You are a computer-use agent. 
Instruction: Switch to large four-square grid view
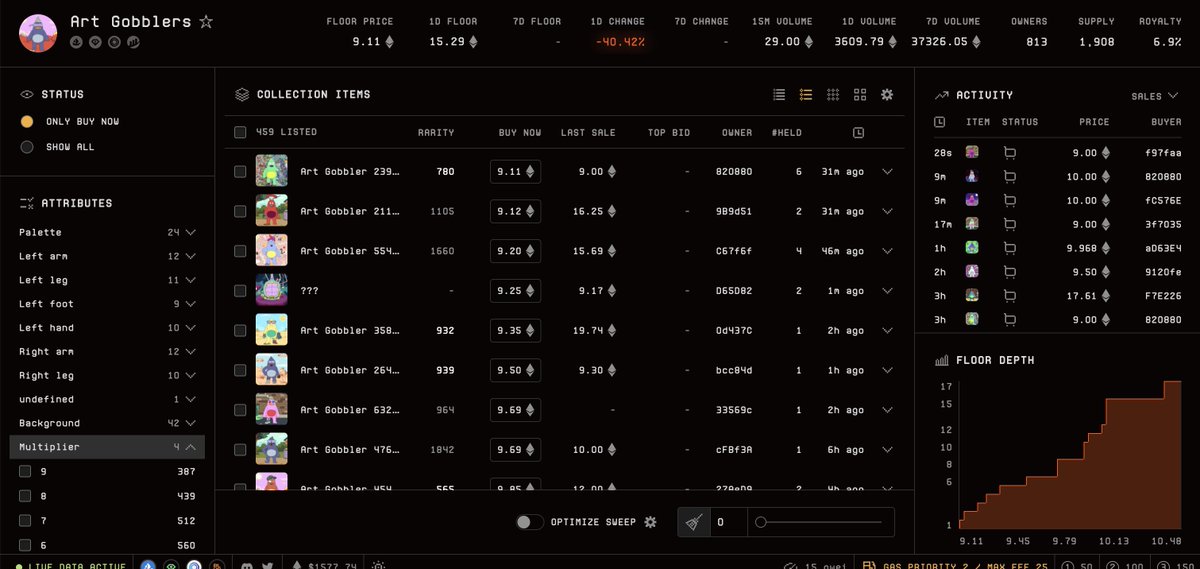click(860, 94)
